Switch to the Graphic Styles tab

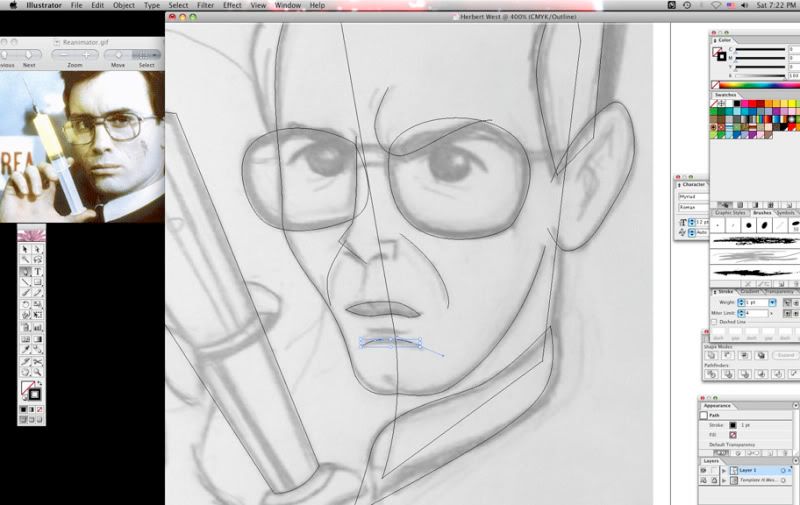730,213
